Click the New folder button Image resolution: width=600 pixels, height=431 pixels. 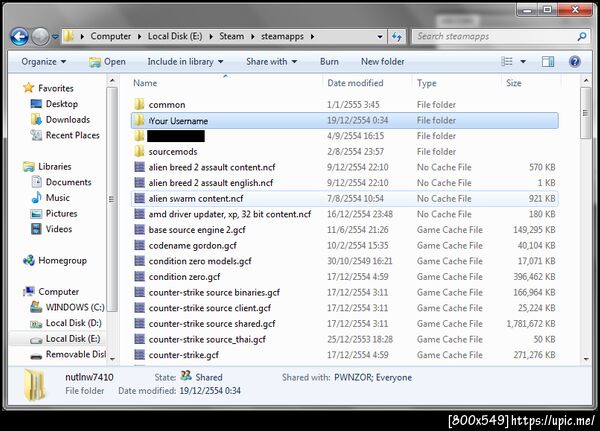383,62
